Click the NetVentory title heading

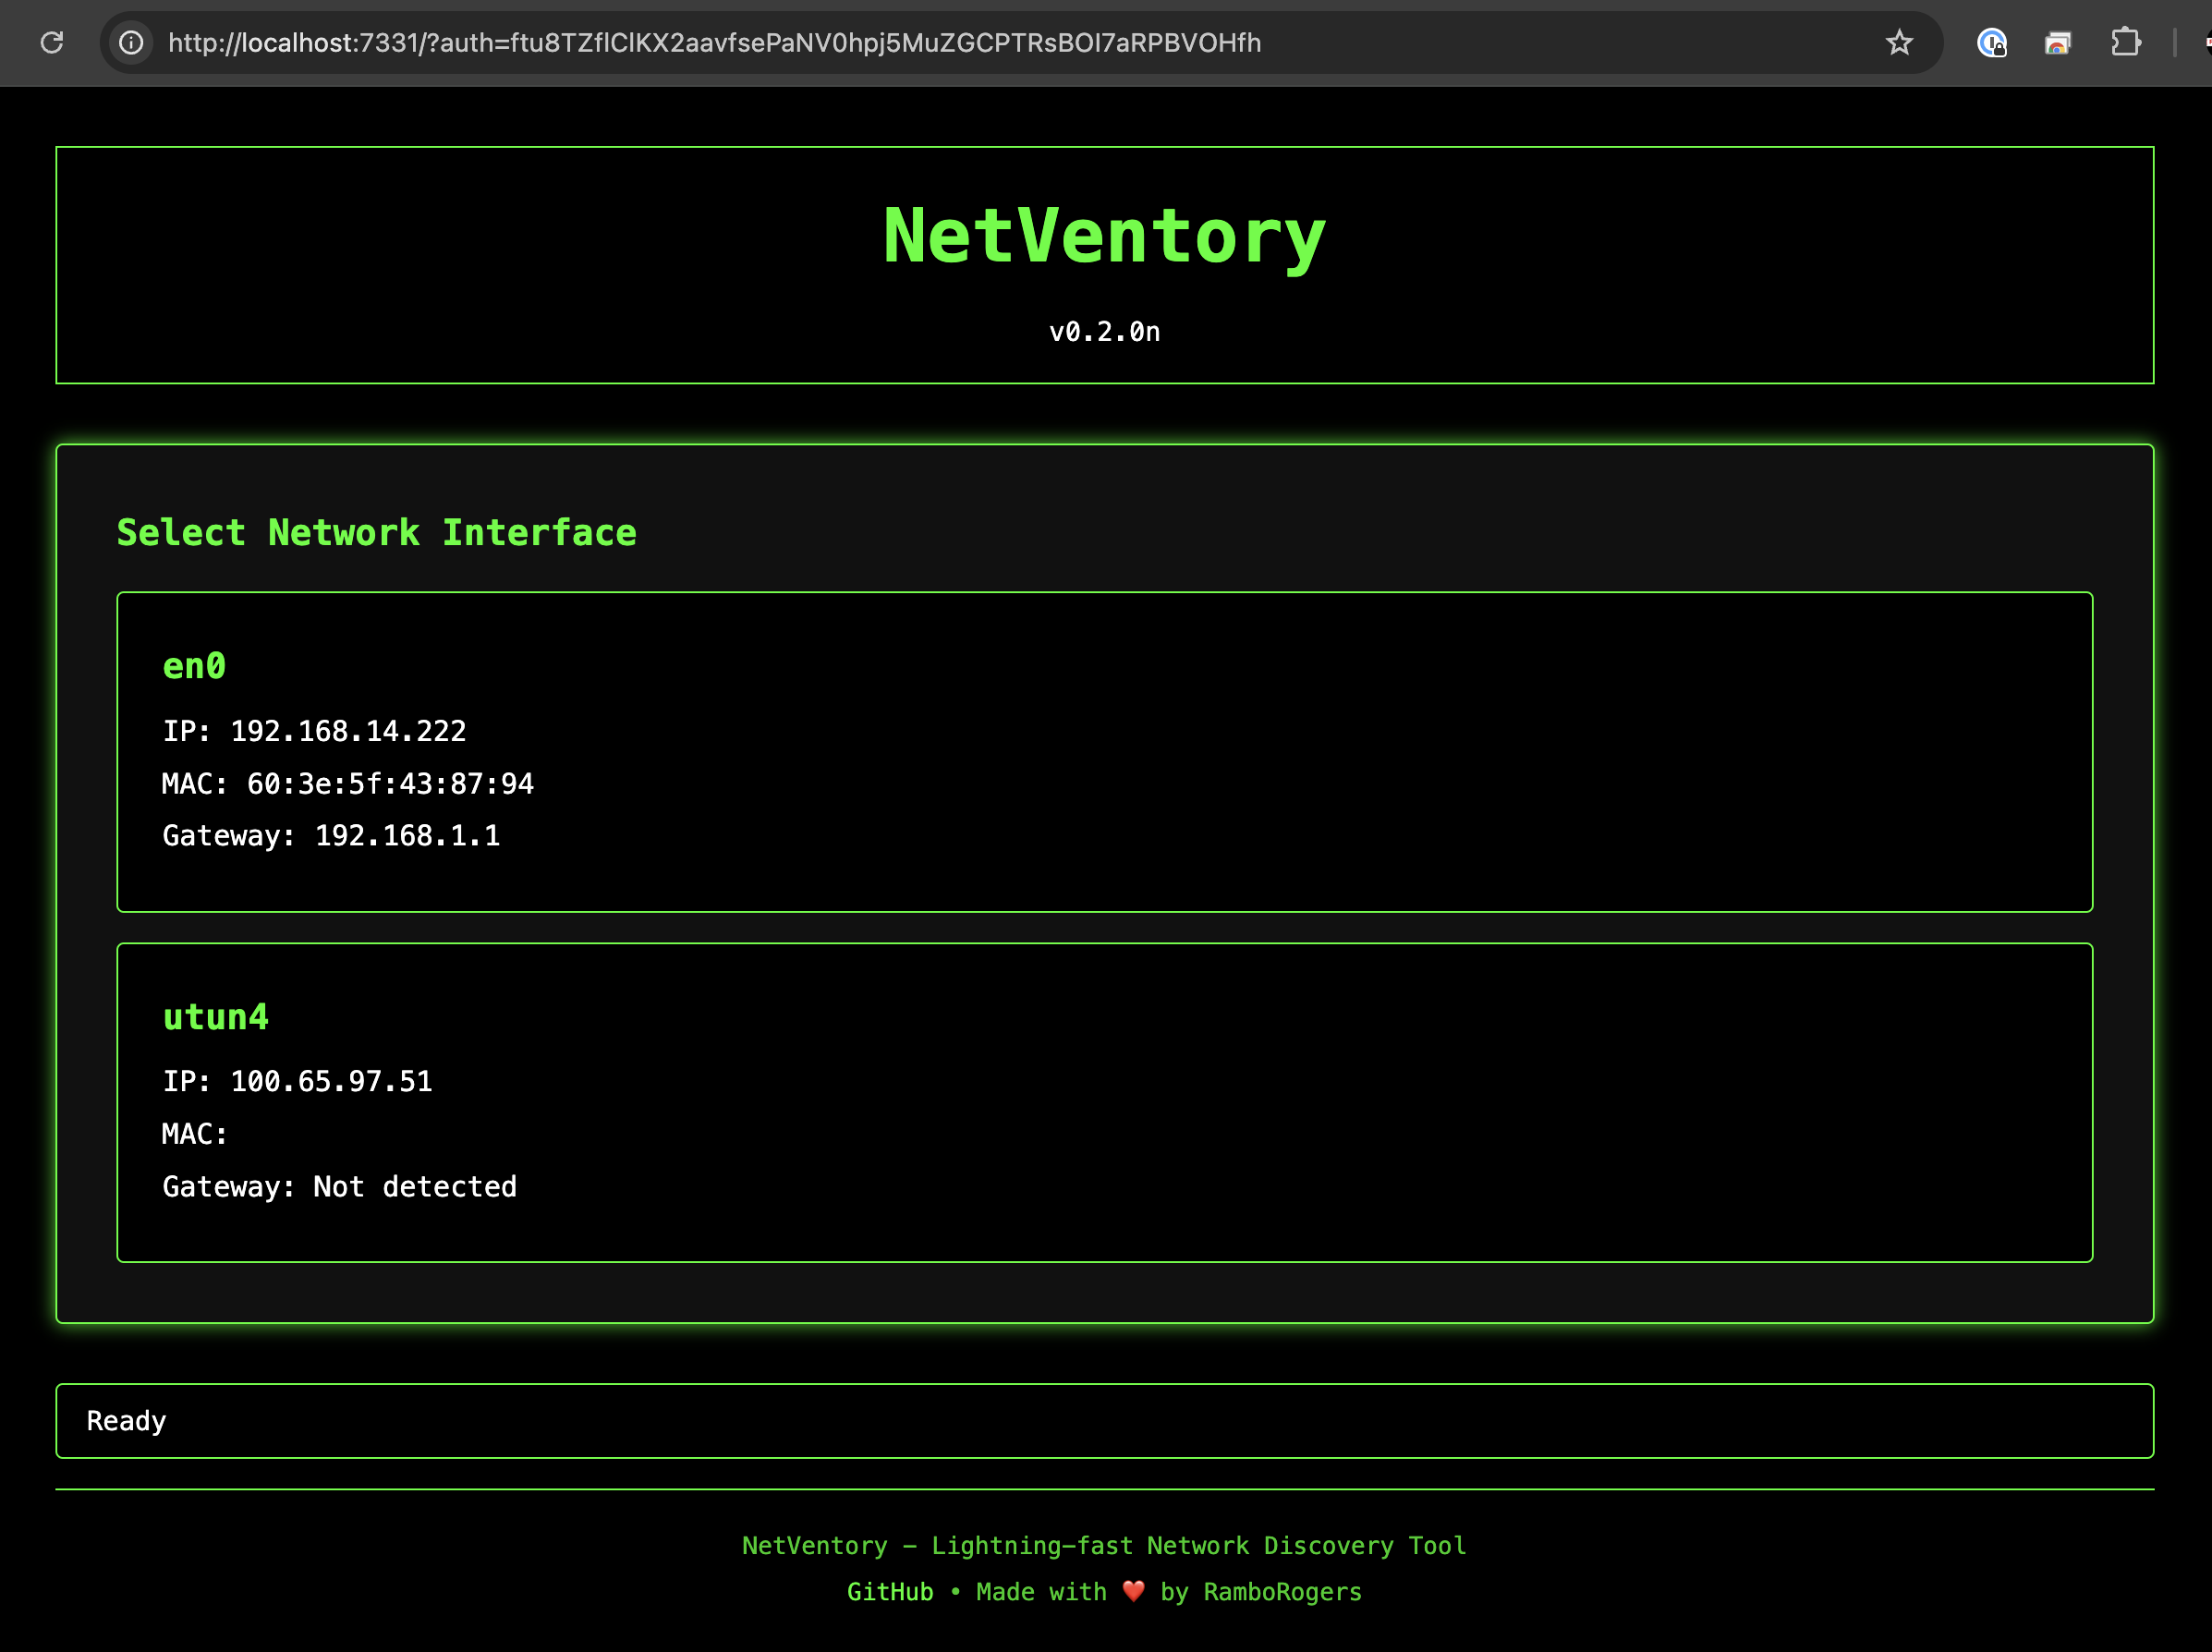coord(1104,237)
